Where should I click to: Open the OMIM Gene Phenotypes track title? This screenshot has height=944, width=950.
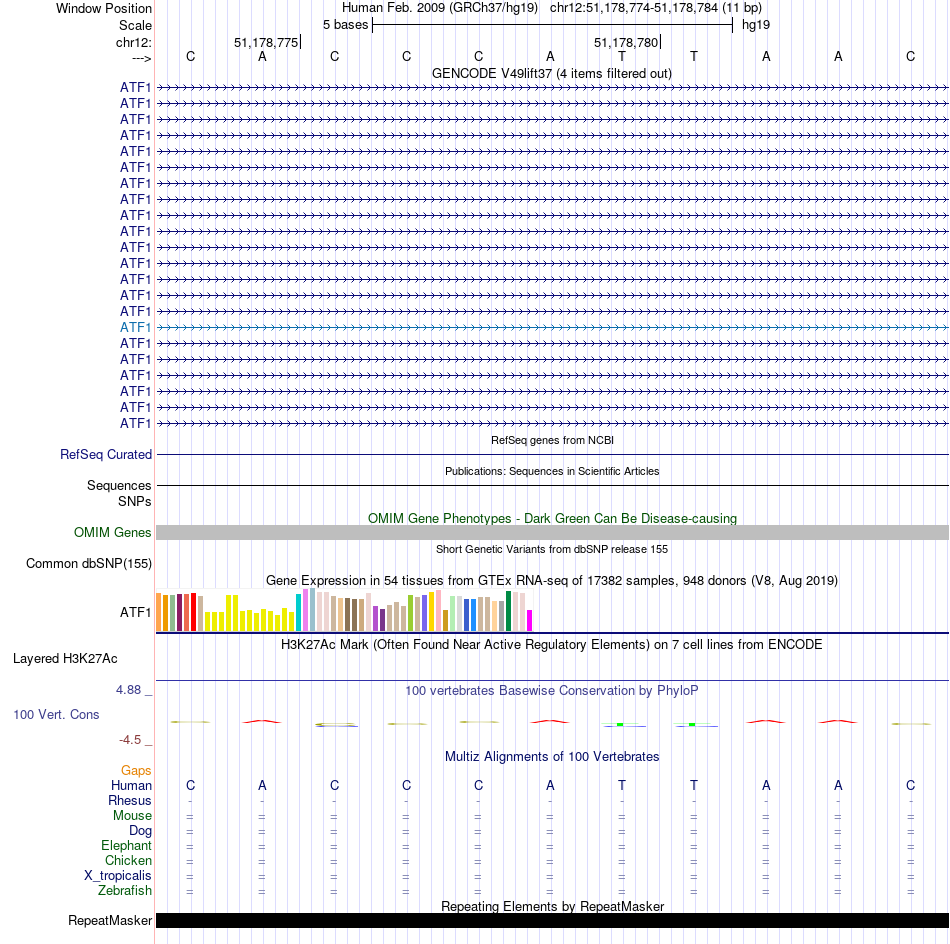(552, 518)
